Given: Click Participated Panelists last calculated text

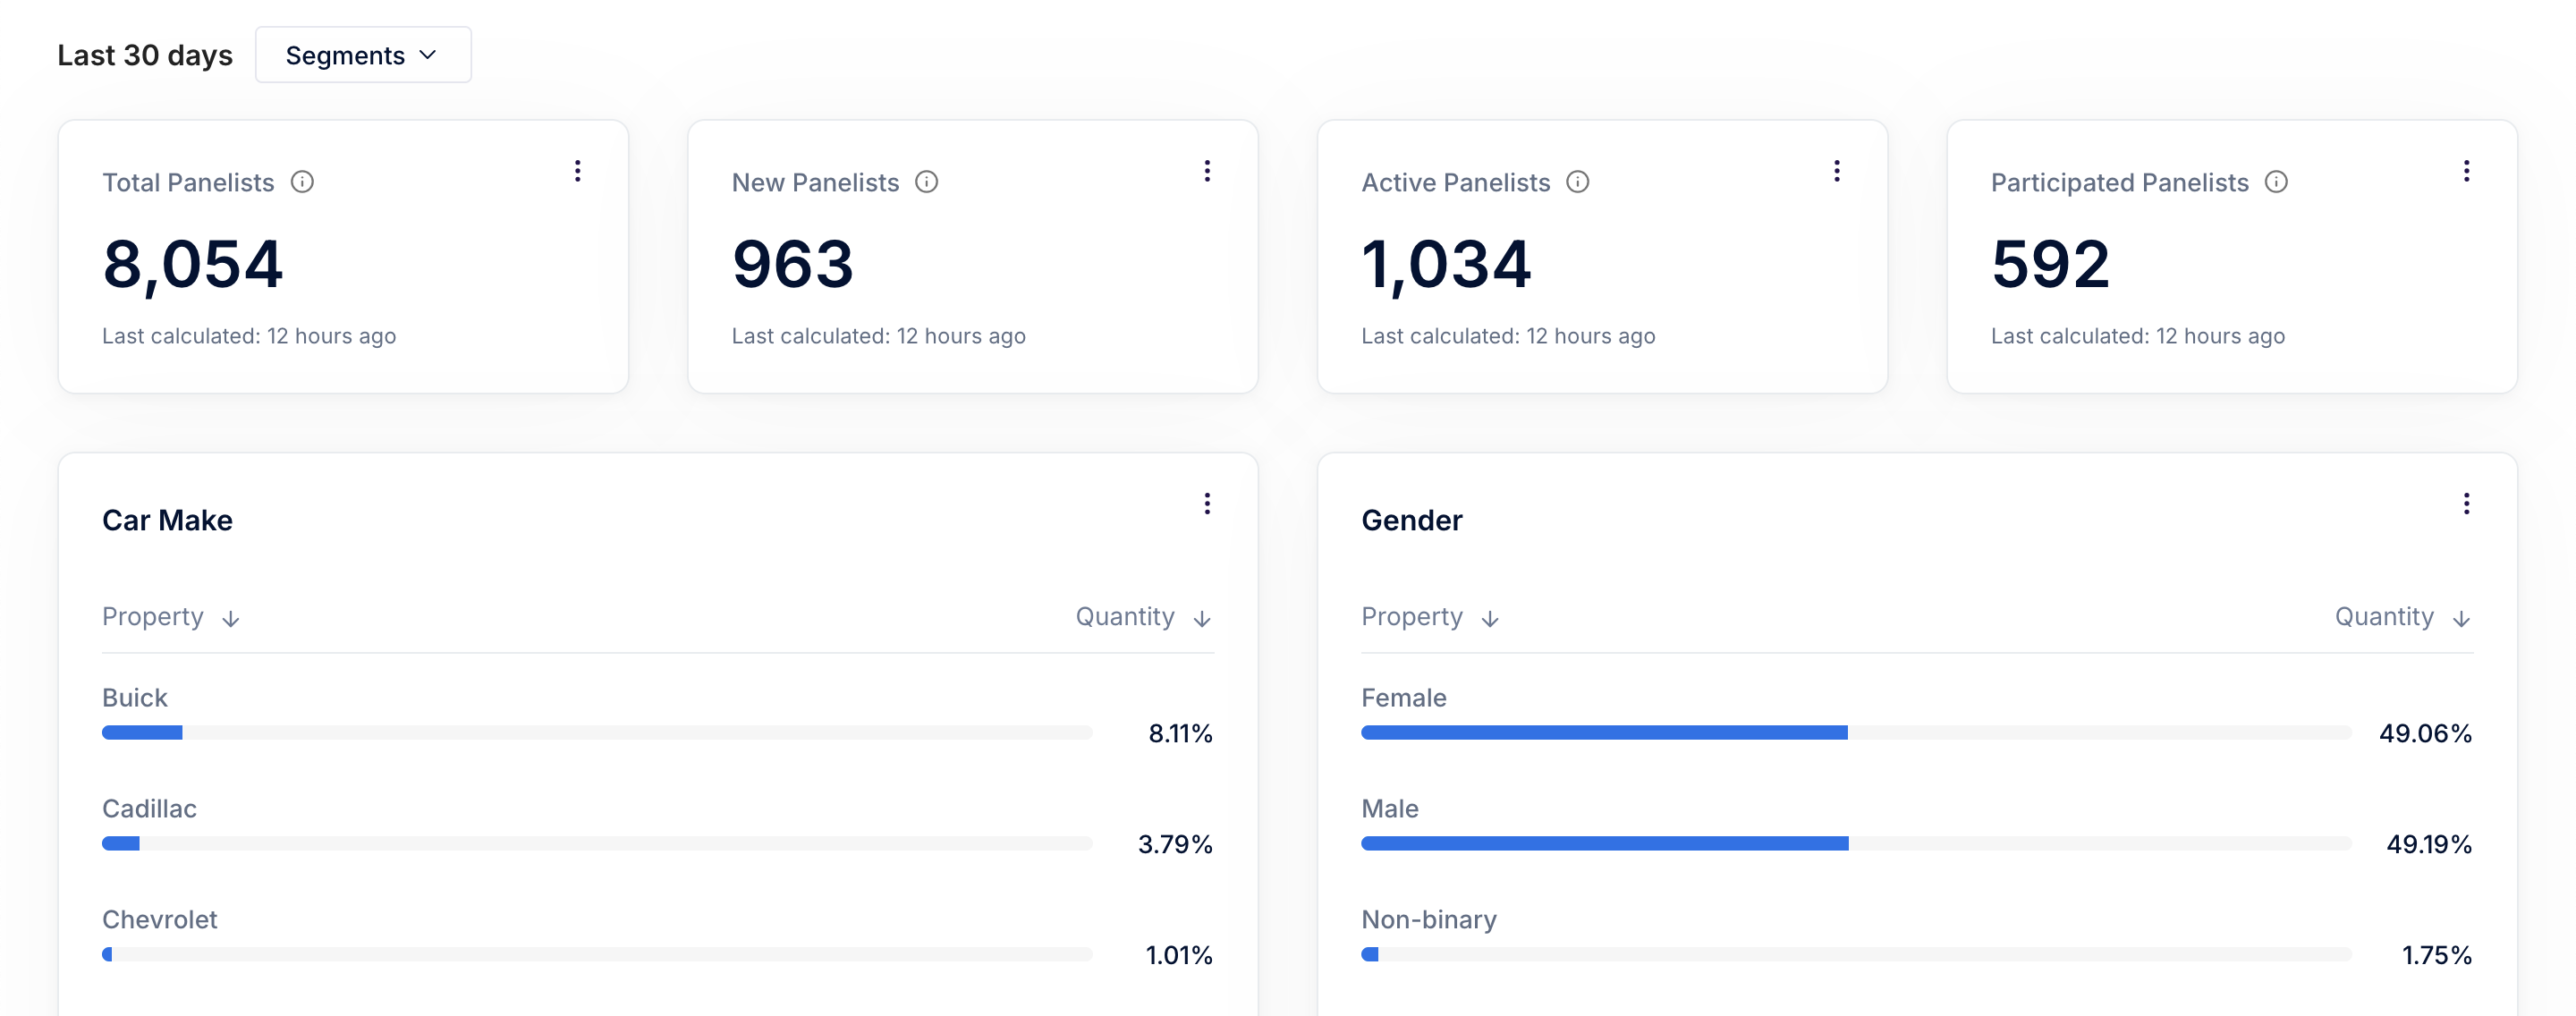Looking at the screenshot, I should (2138, 336).
